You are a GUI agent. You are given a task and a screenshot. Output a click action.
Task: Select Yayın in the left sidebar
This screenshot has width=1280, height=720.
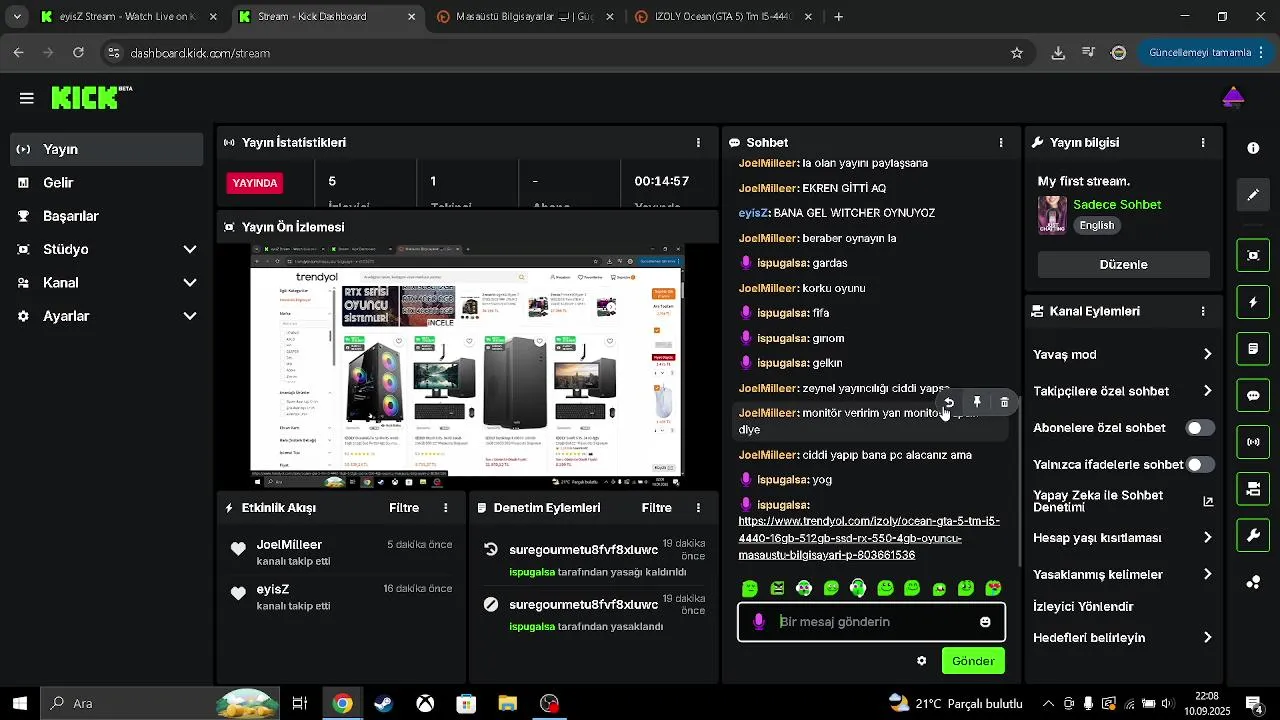[x=107, y=149]
